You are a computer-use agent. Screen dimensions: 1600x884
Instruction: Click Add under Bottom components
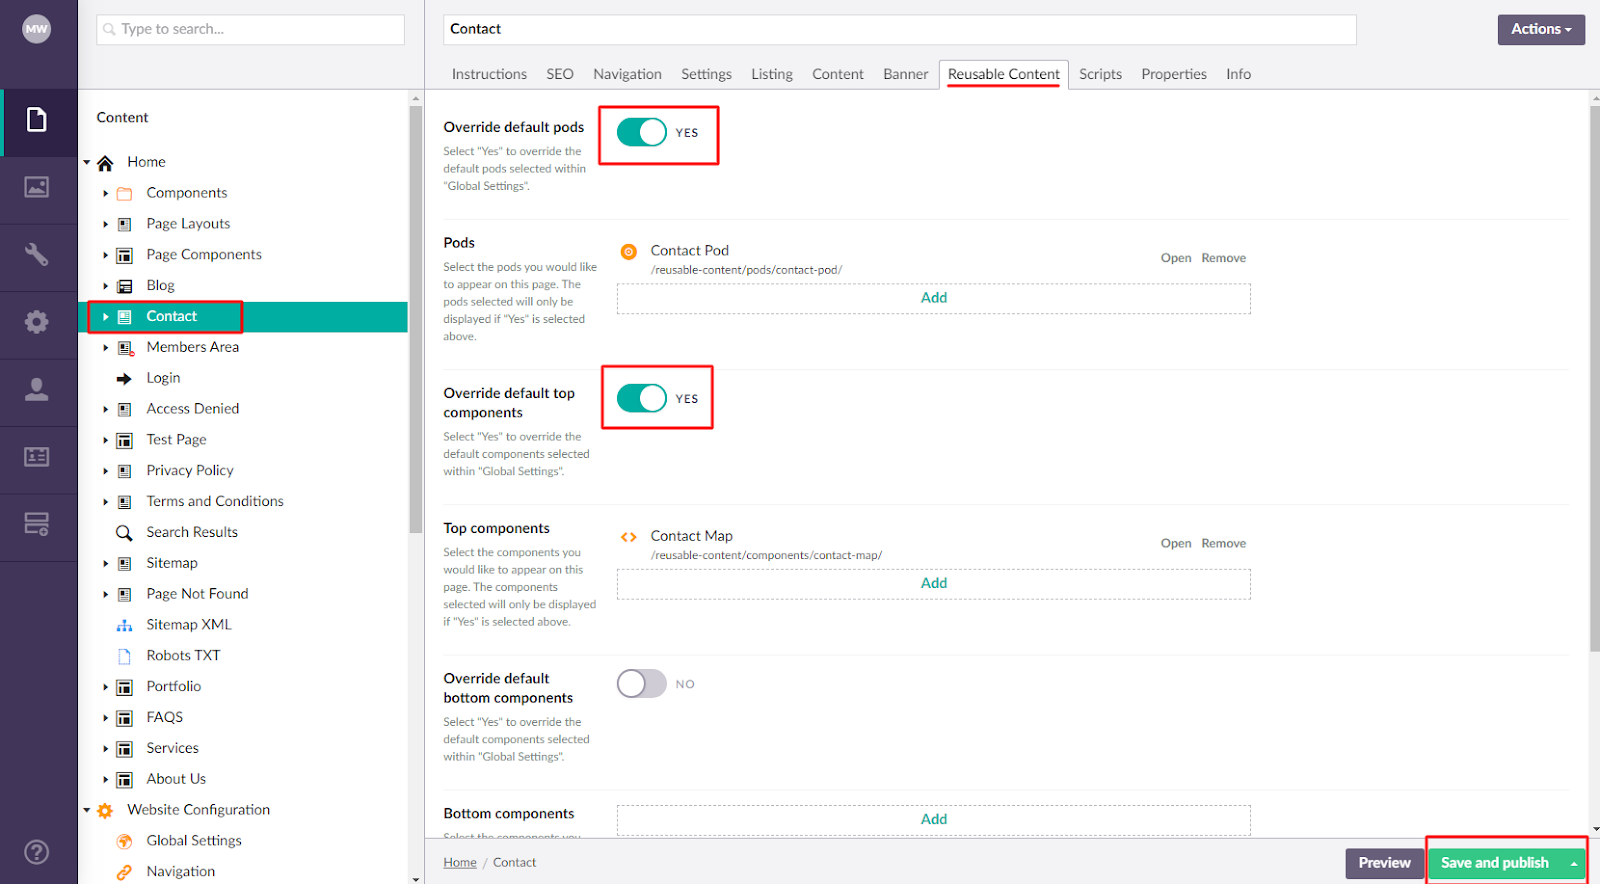pyautogui.click(x=934, y=819)
